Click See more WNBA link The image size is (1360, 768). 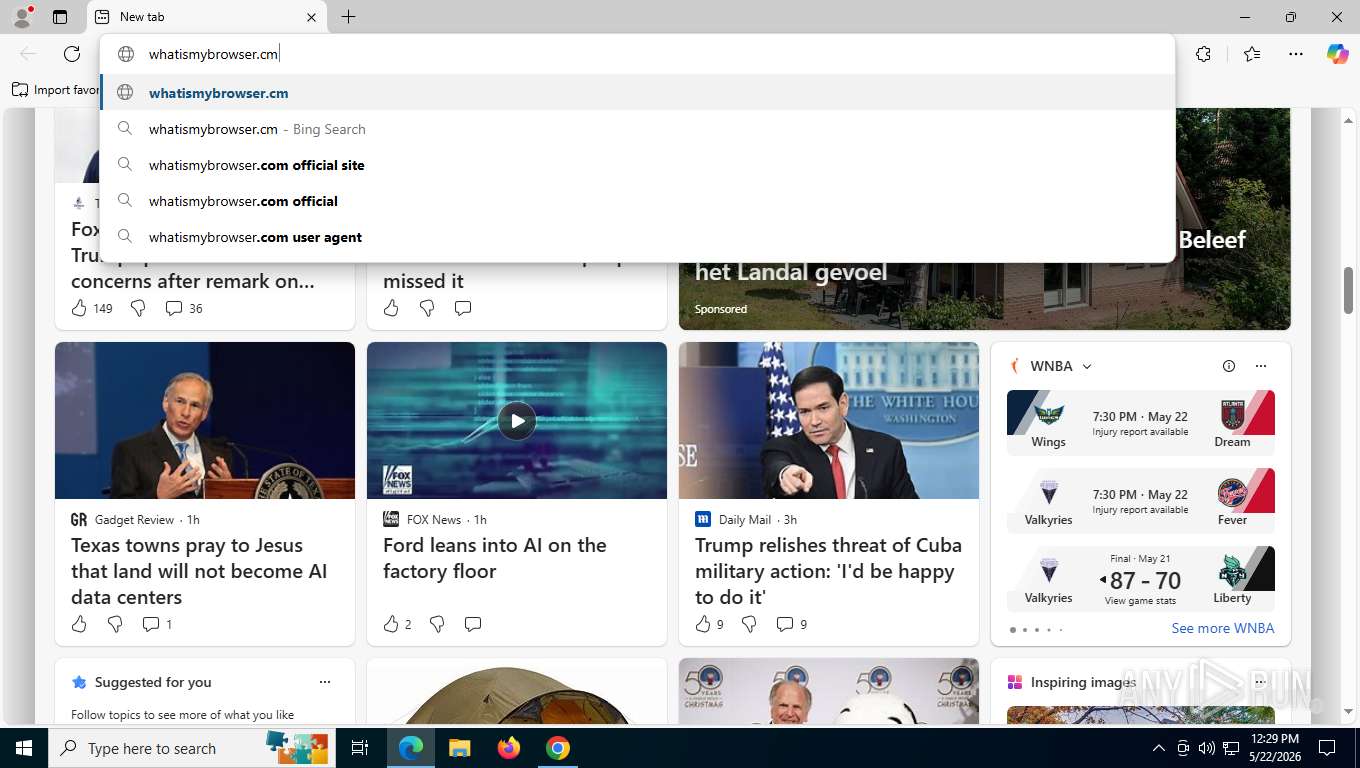[x=1223, y=628]
